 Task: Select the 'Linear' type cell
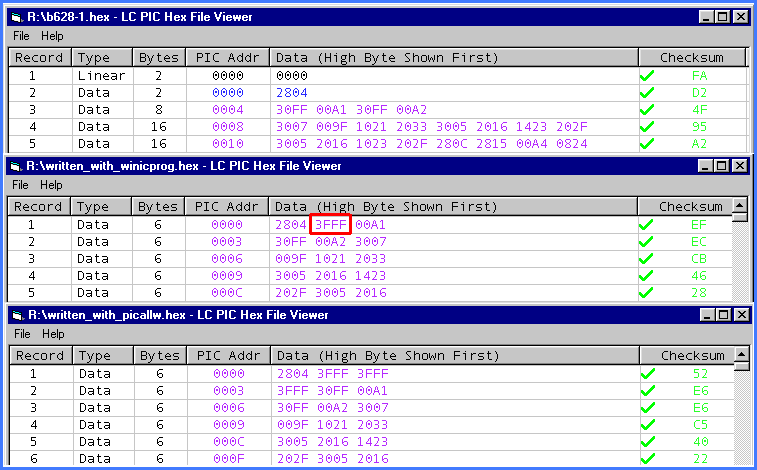(101, 76)
